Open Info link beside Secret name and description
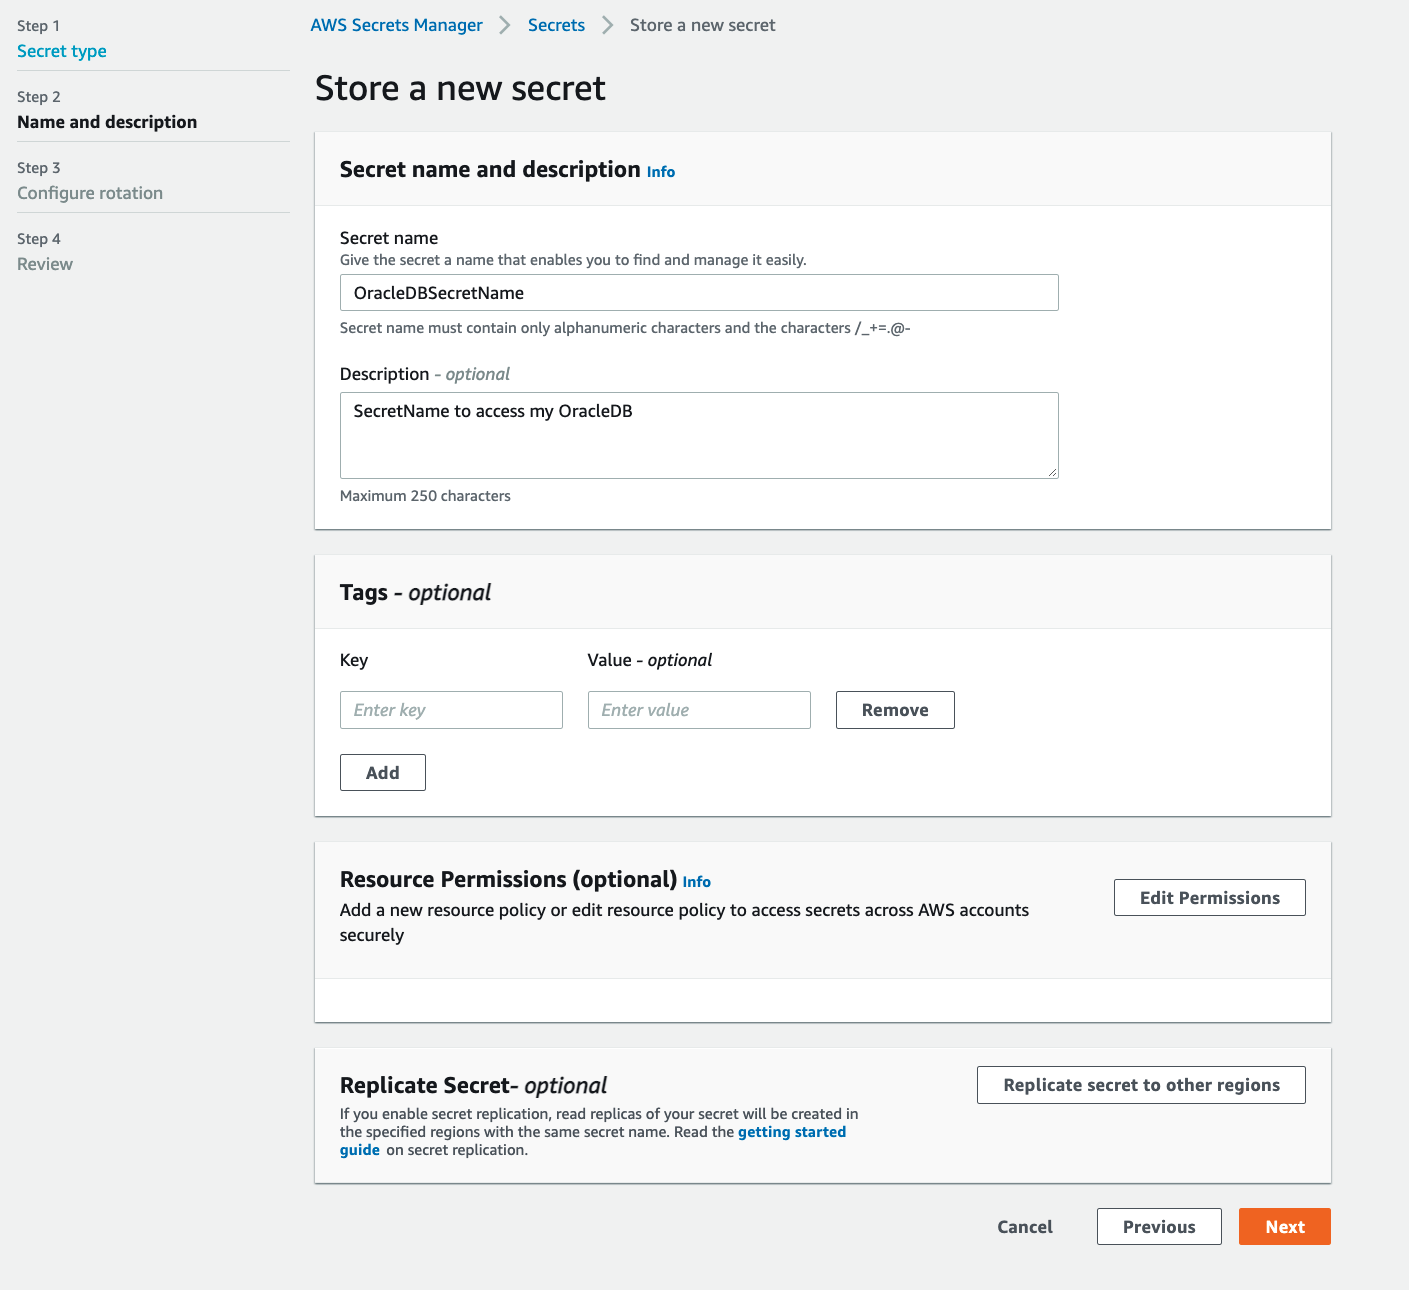Screen dimensions: 1409x1290 pos(661,172)
